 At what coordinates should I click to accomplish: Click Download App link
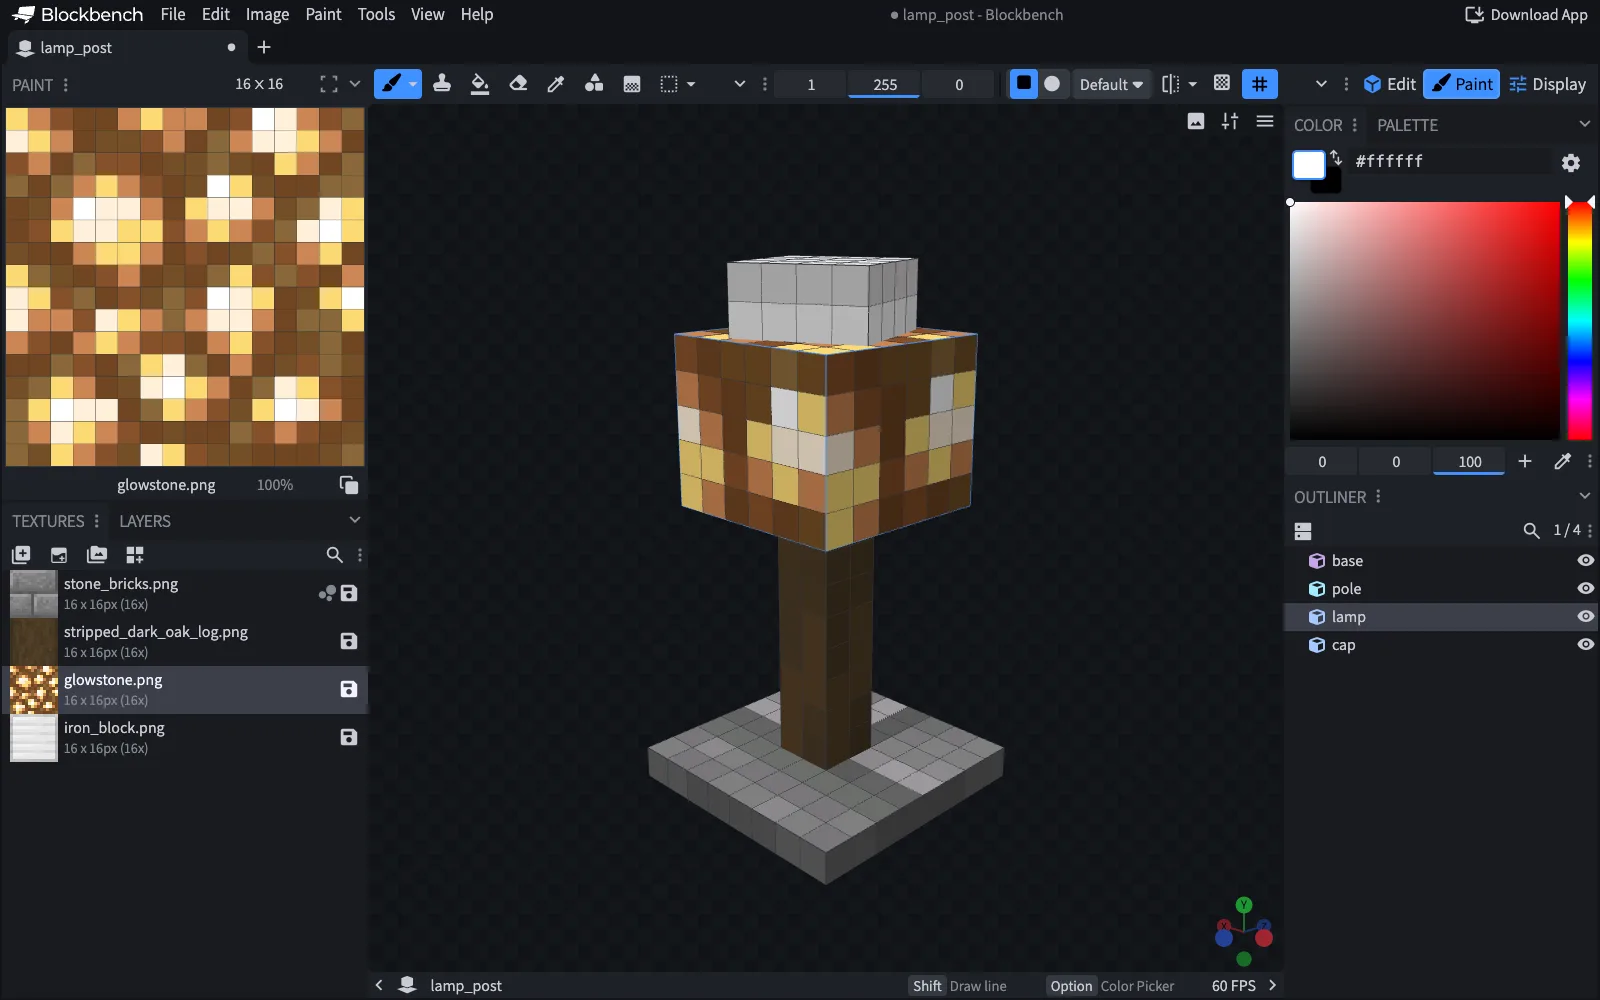click(x=1526, y=14)
